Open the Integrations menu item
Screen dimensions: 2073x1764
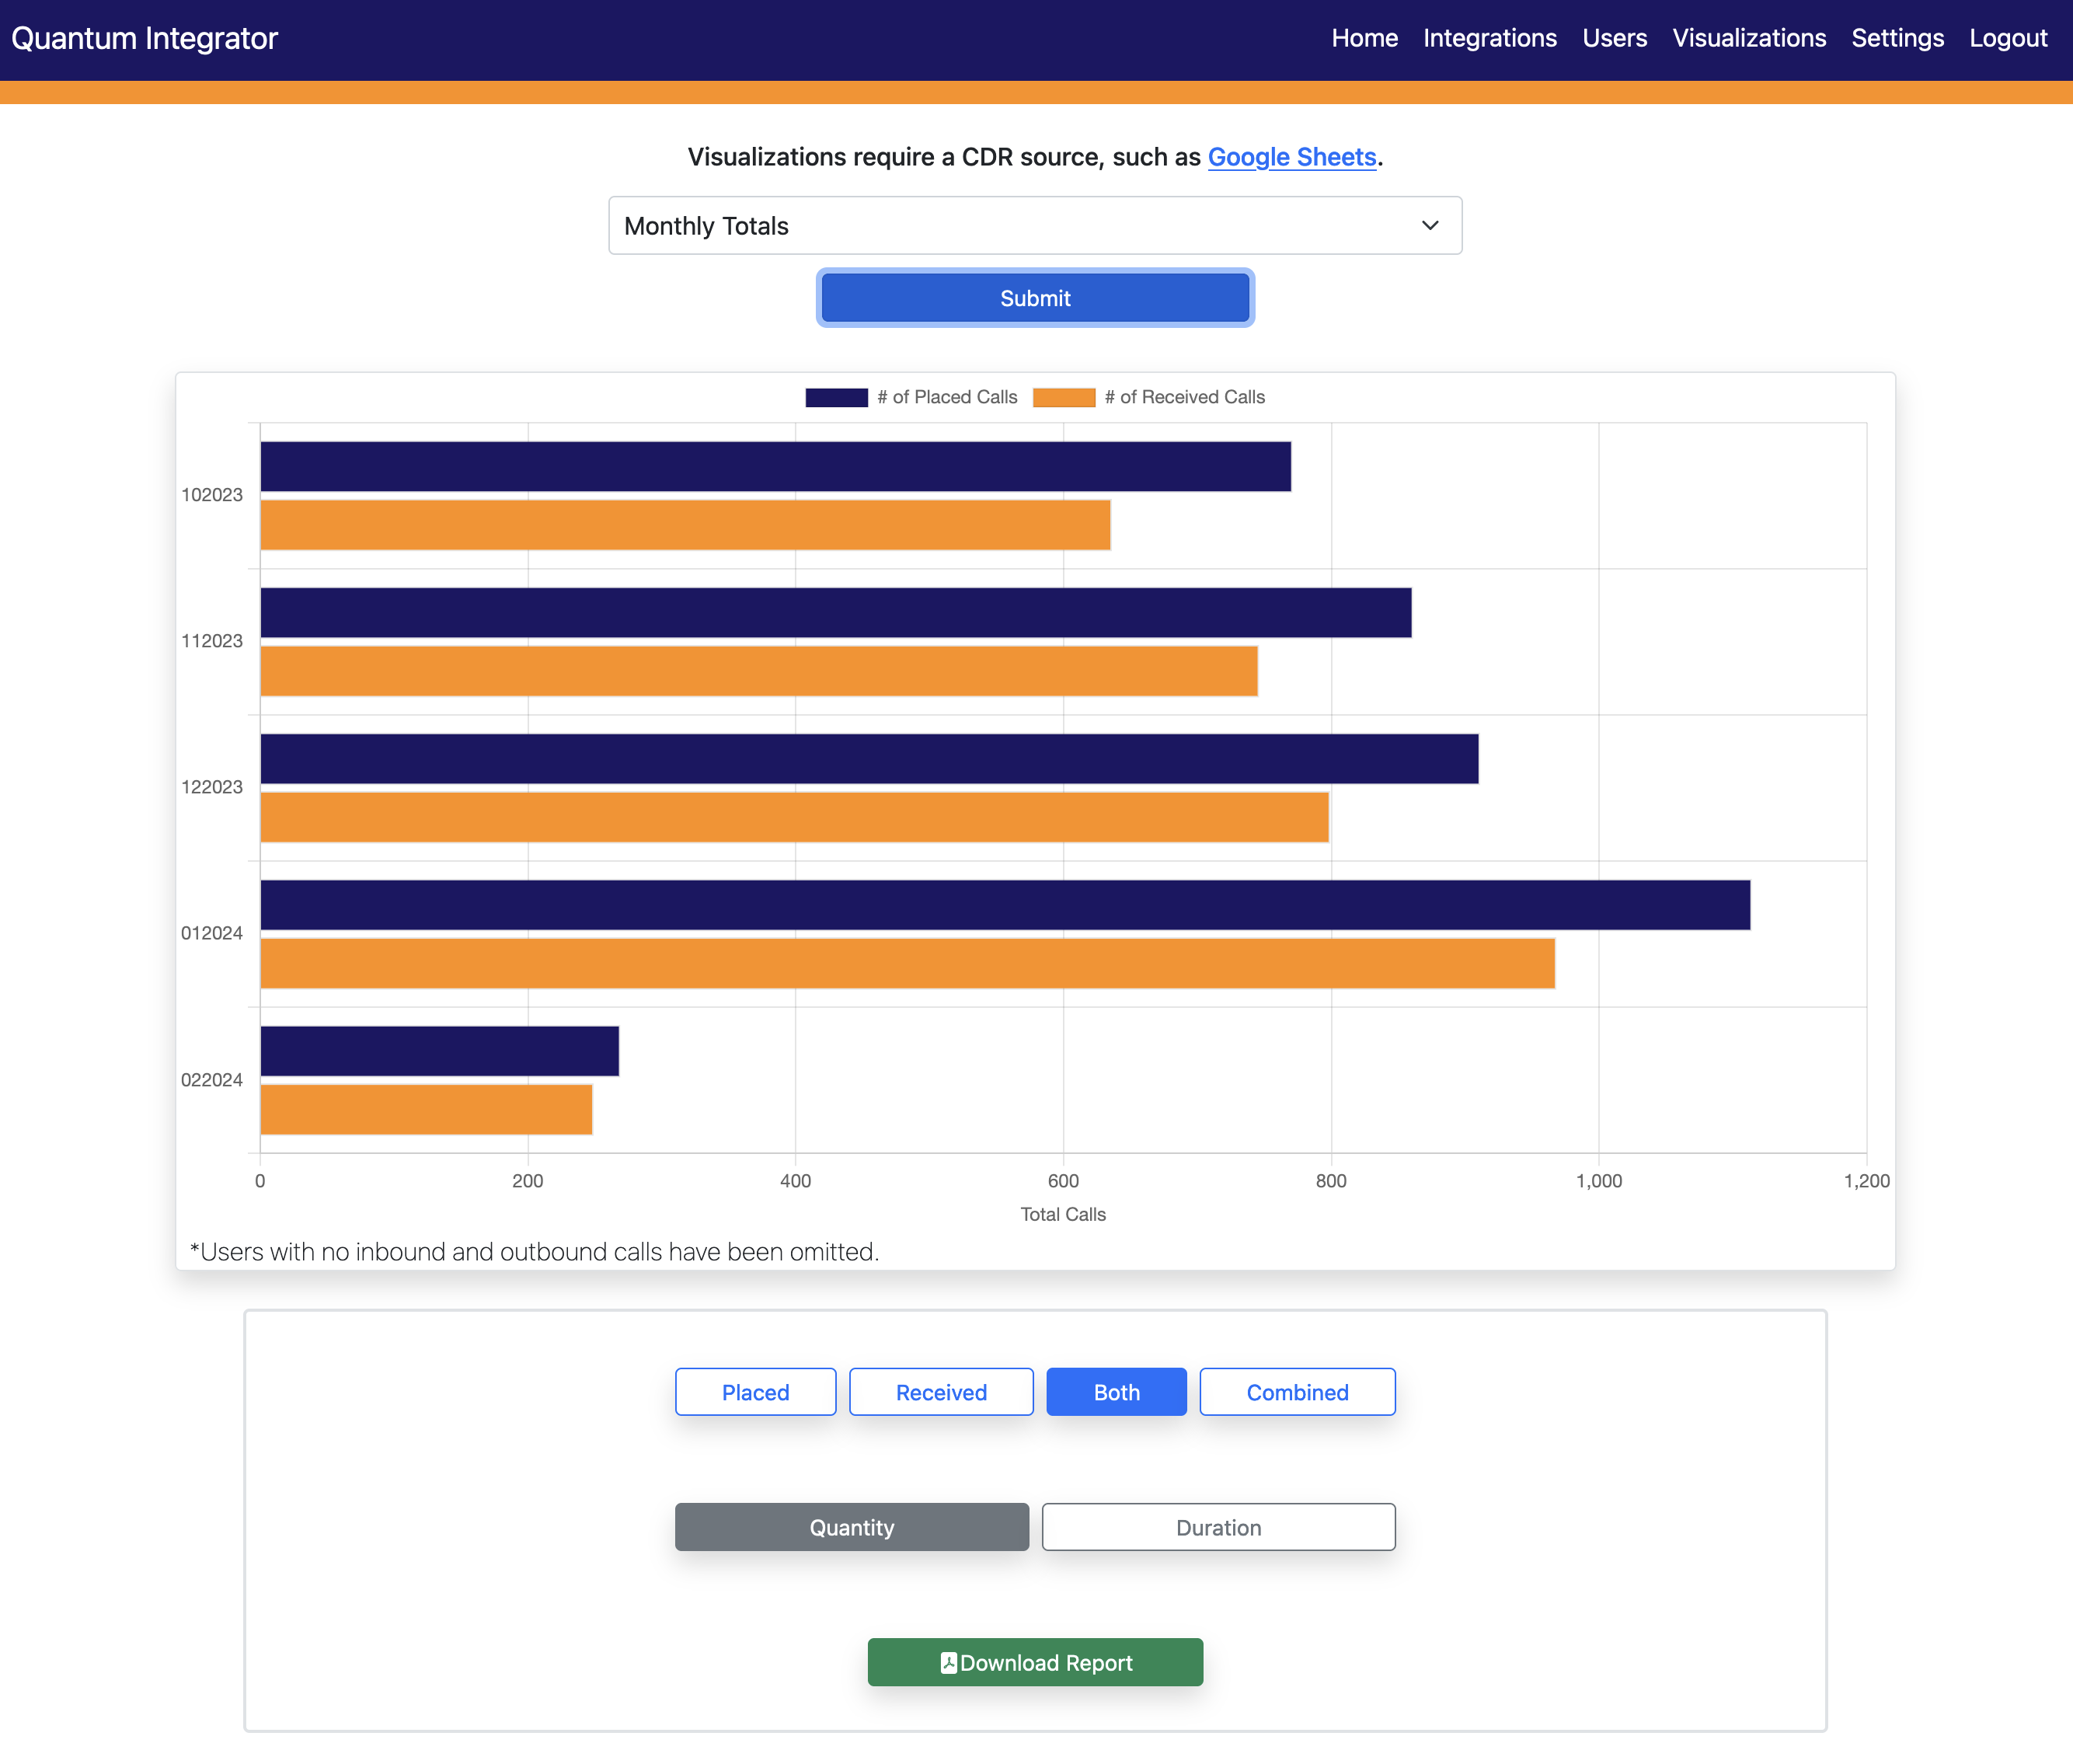[1489, 38]
